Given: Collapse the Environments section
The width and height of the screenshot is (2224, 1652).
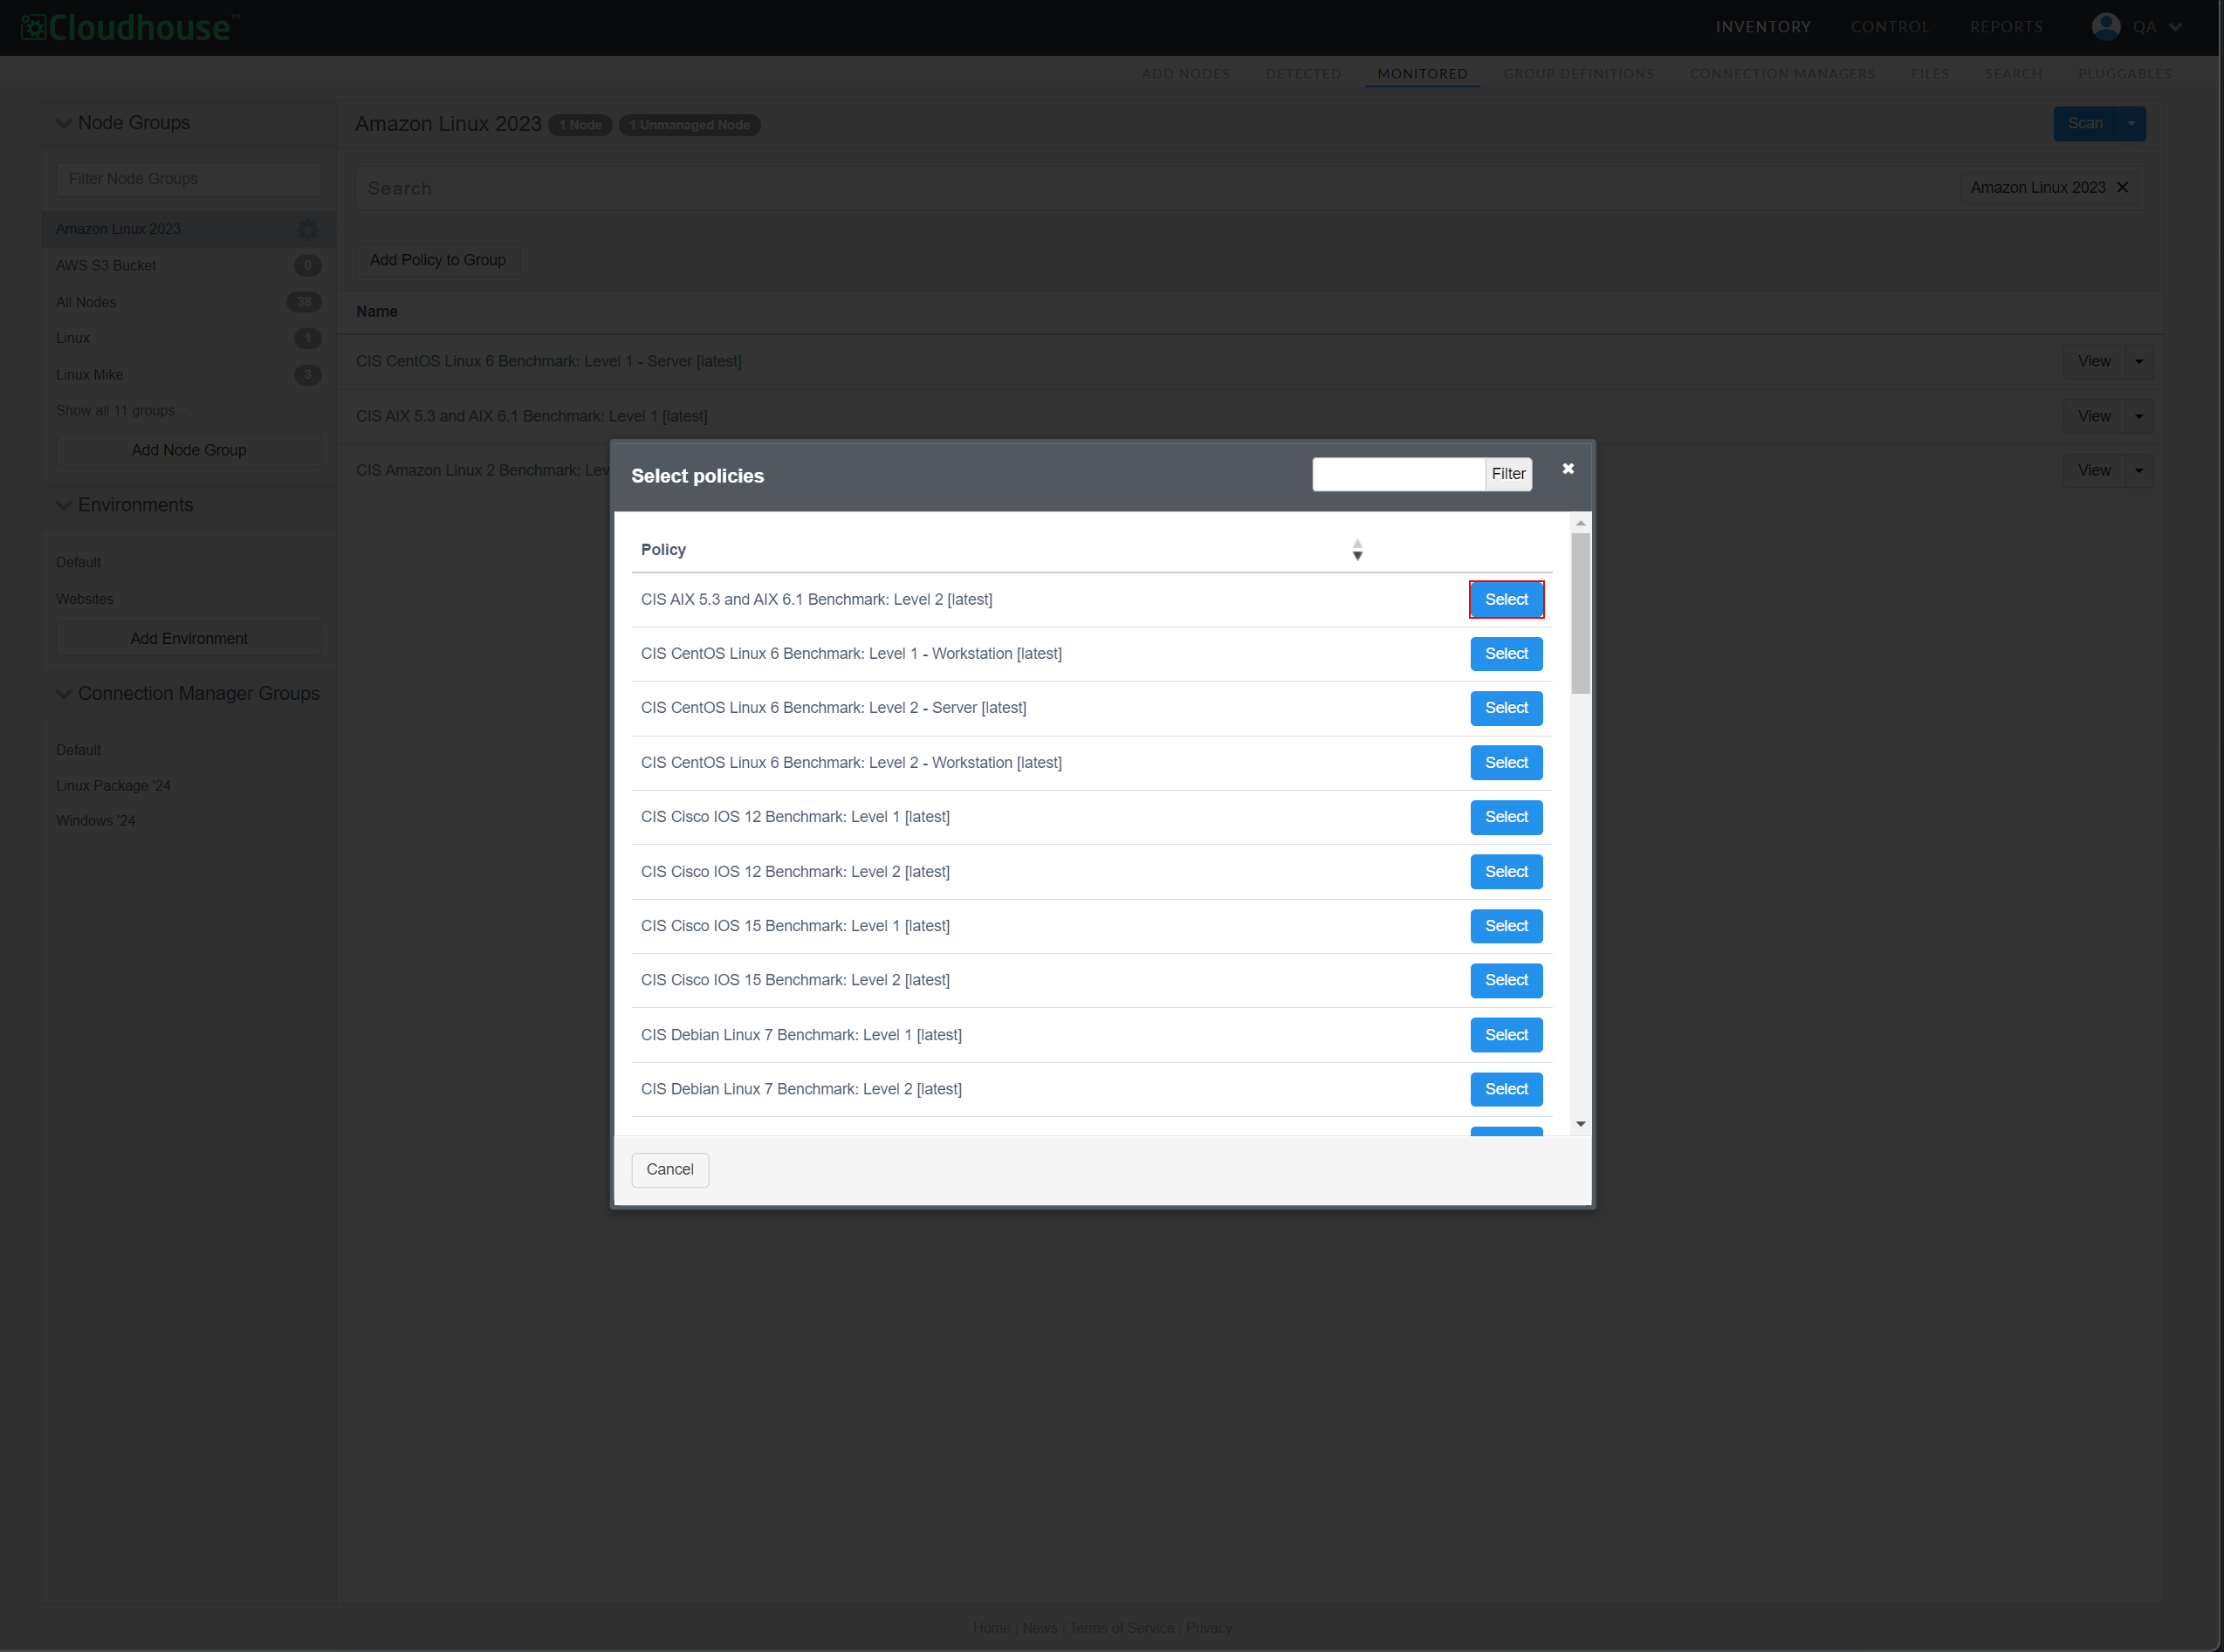Looking at the screenshot, I should point(64,506).
